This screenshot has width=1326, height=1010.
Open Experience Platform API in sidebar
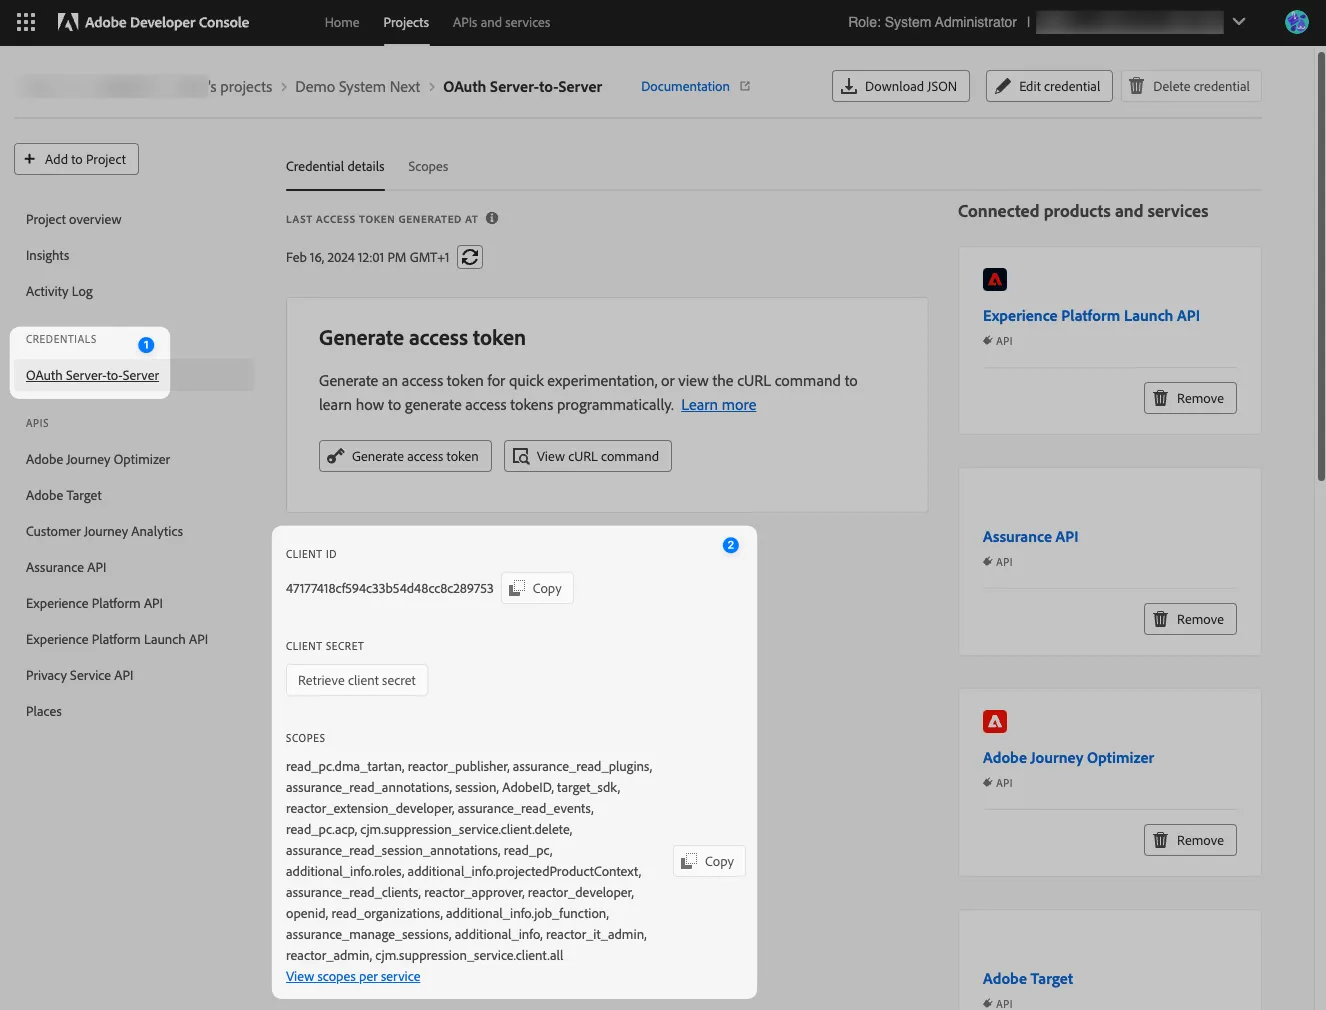pos(94,604)
